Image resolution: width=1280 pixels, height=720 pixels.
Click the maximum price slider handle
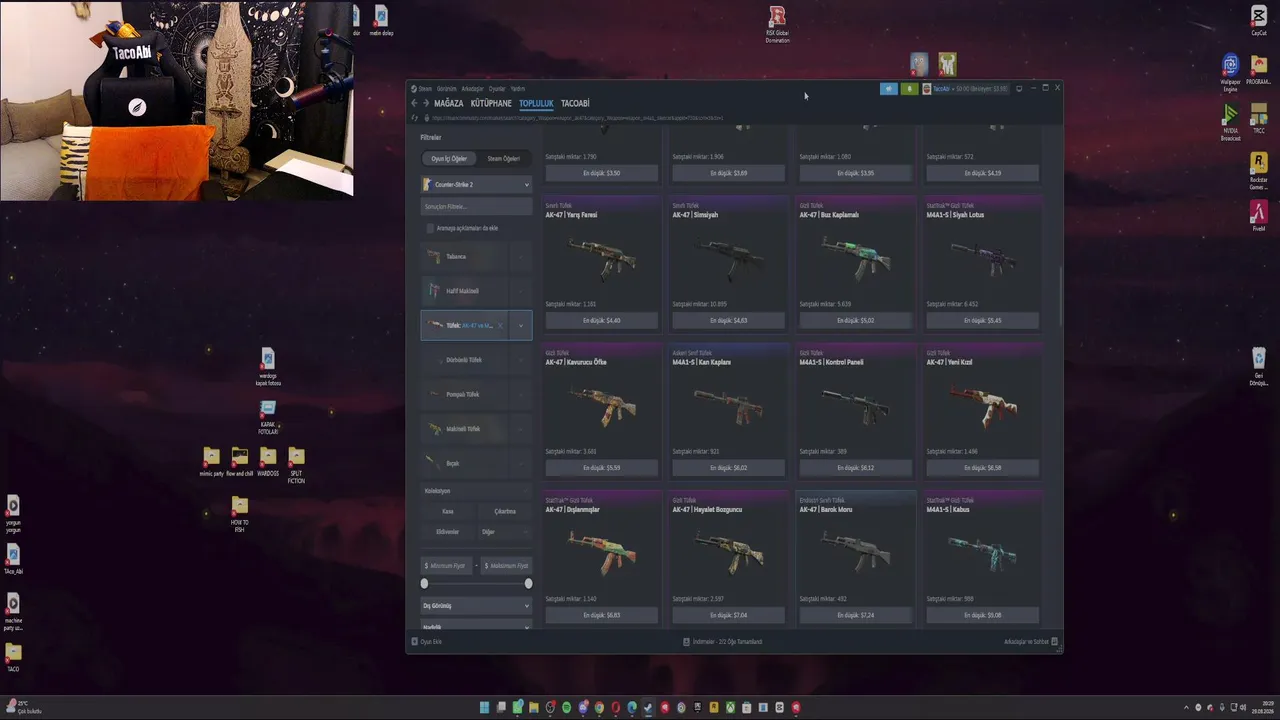tap(528, 583)
